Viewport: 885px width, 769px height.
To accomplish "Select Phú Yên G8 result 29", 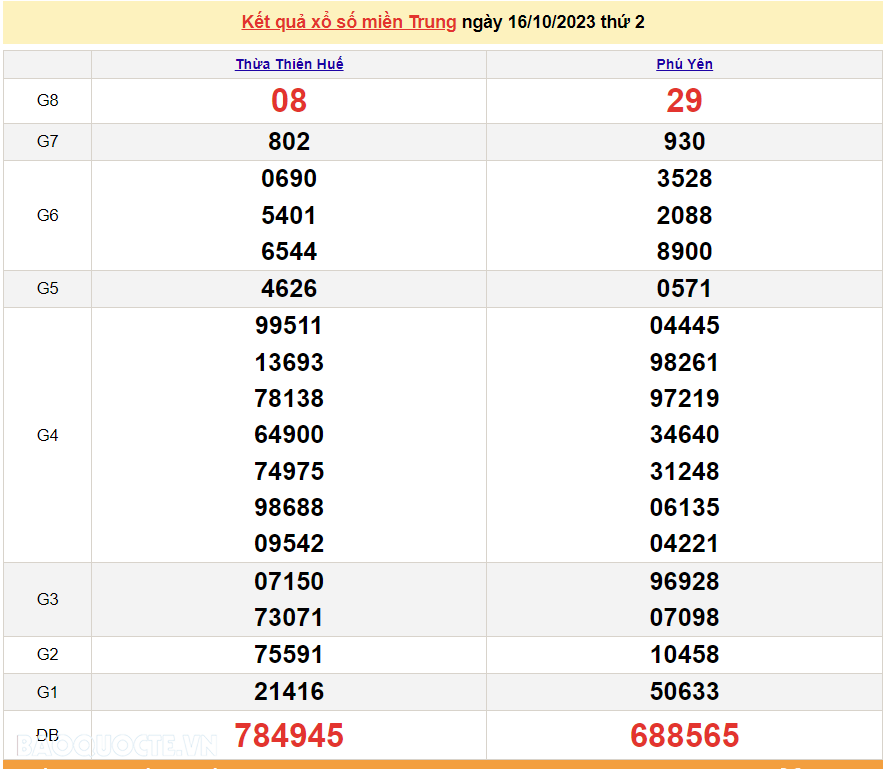I will coord(684,101).
